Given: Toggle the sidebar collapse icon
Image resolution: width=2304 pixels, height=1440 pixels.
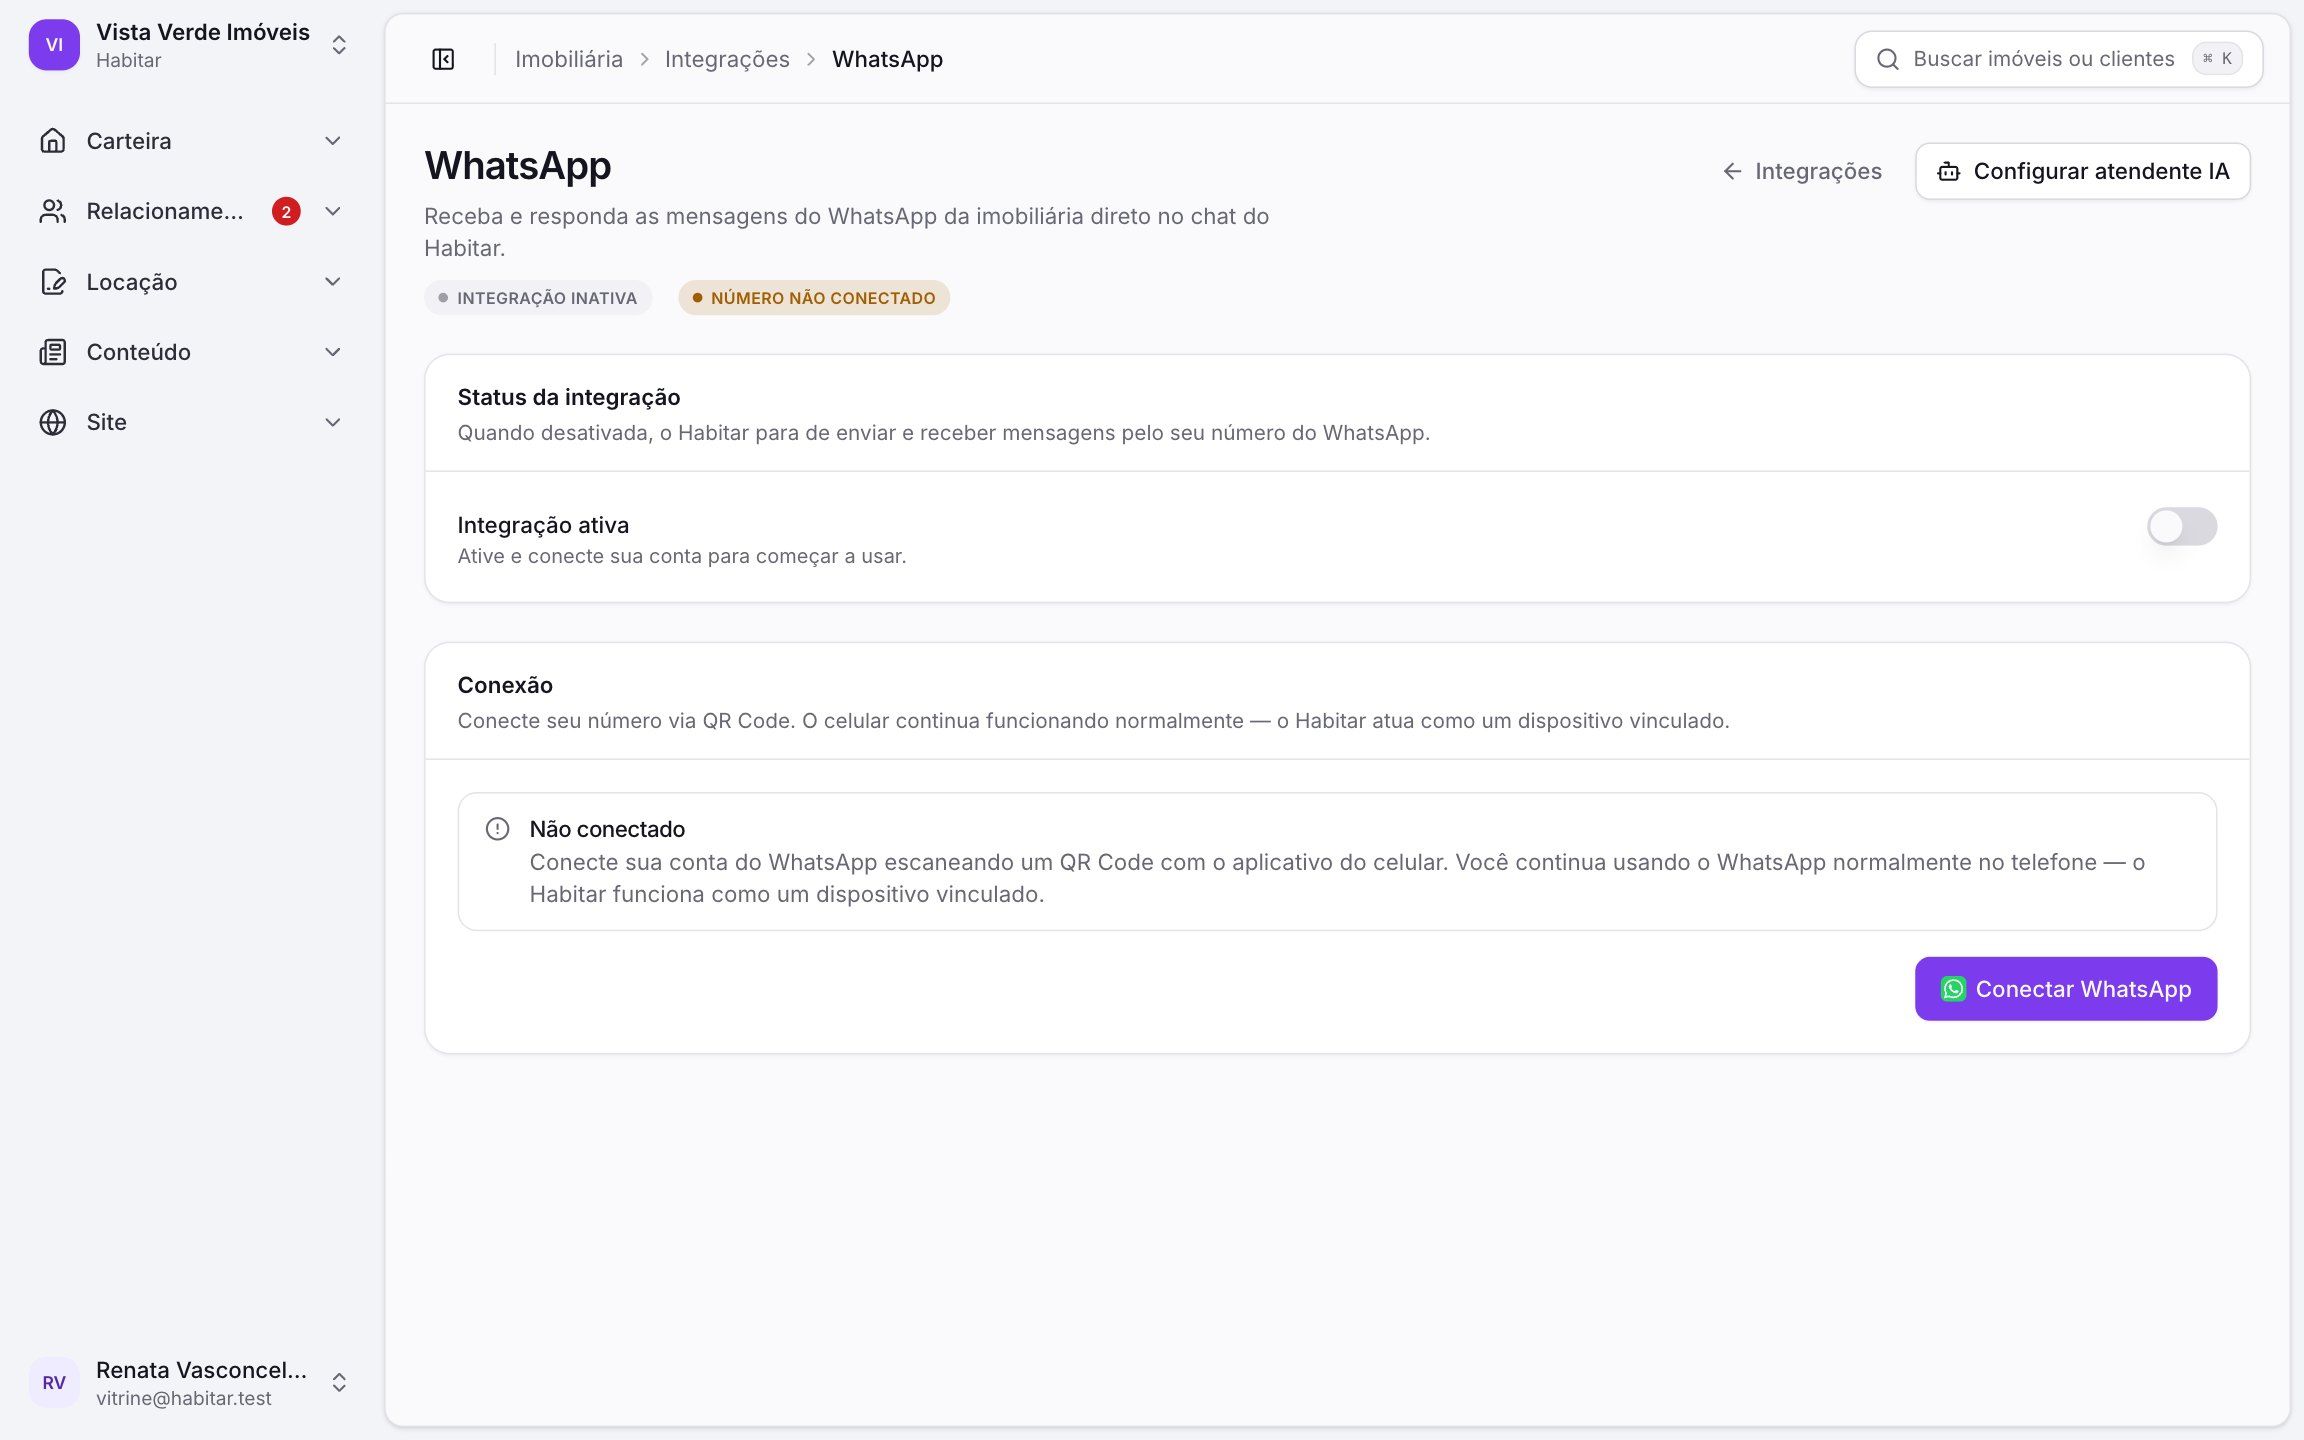Looking at the screenshot, I should (443, 59).
